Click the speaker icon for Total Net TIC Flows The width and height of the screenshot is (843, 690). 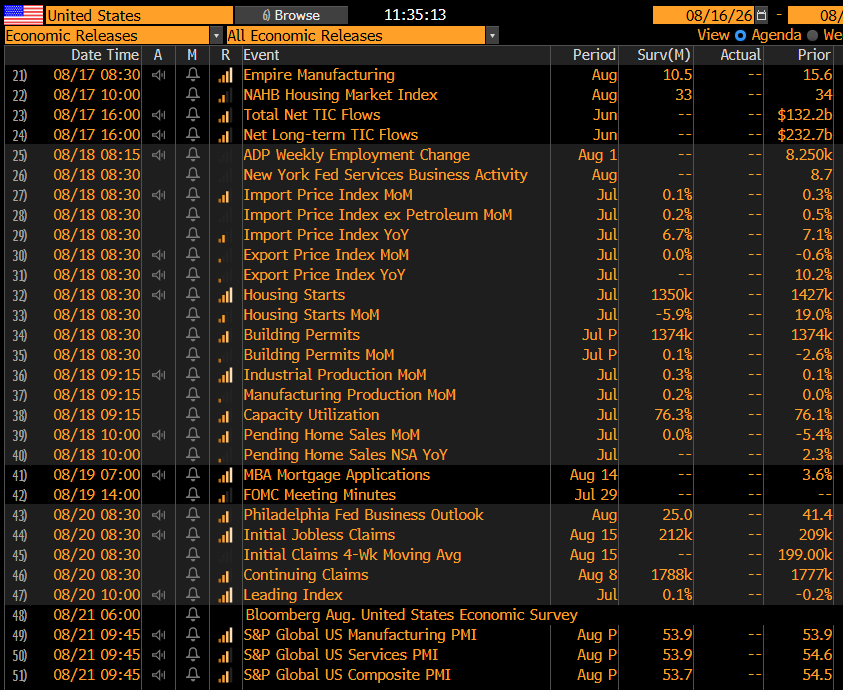pyautogui.click(x=158, y=115)
